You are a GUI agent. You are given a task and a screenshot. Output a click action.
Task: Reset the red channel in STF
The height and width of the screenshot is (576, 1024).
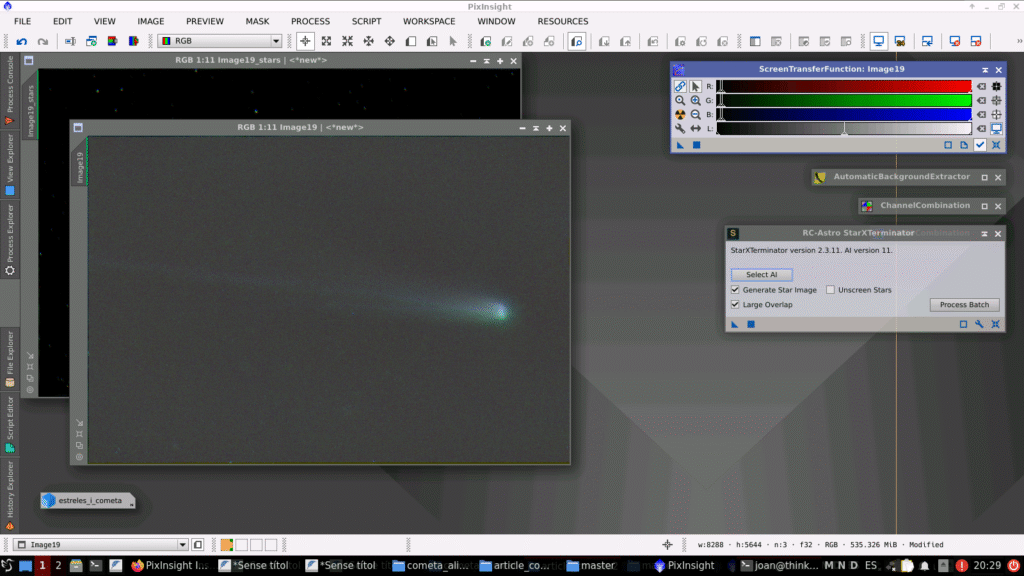[981, 87]
